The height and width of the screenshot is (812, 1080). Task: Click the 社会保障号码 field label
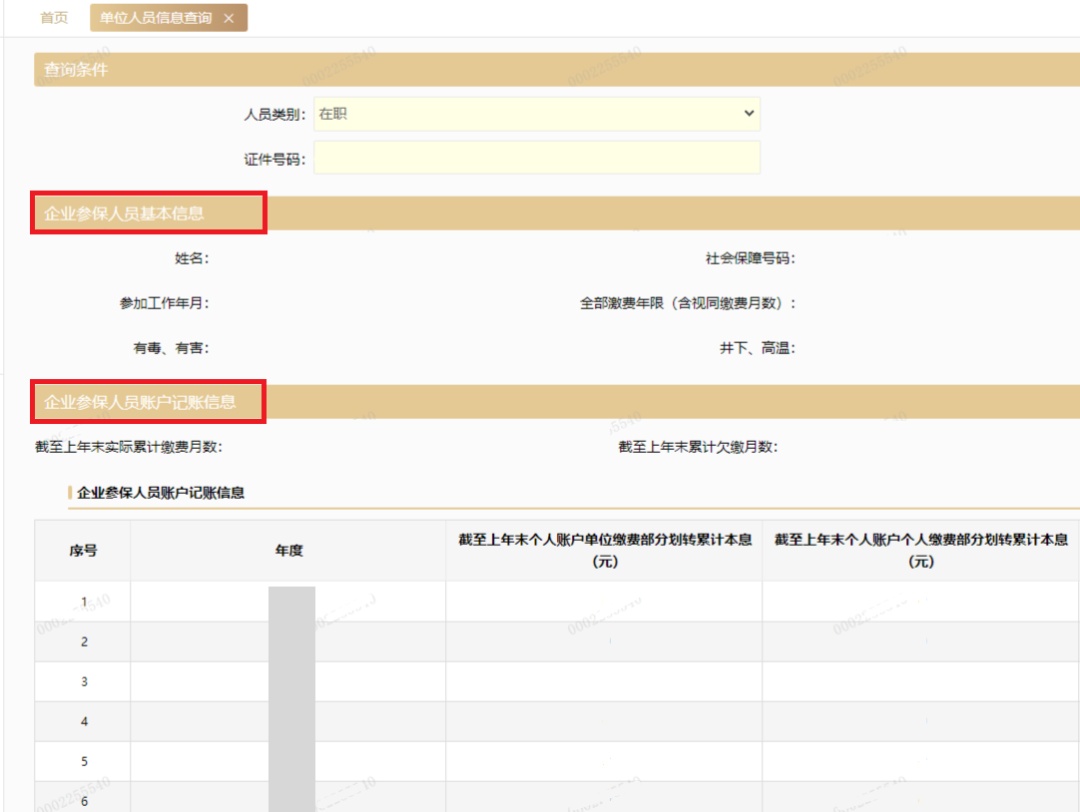750,258
